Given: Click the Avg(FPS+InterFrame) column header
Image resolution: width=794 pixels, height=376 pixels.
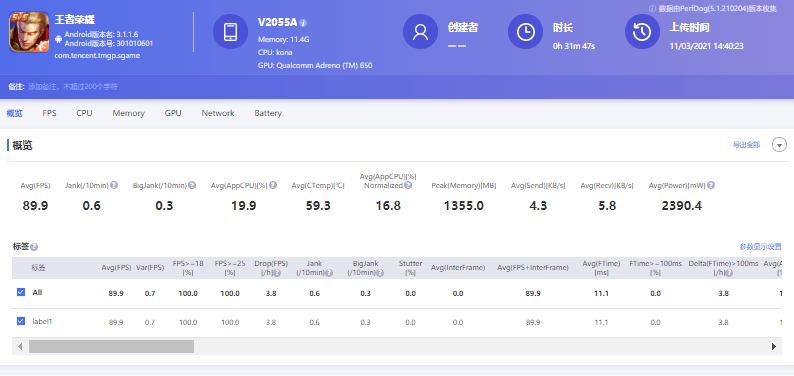Looking at the screenshot, I should coord(533,268).
